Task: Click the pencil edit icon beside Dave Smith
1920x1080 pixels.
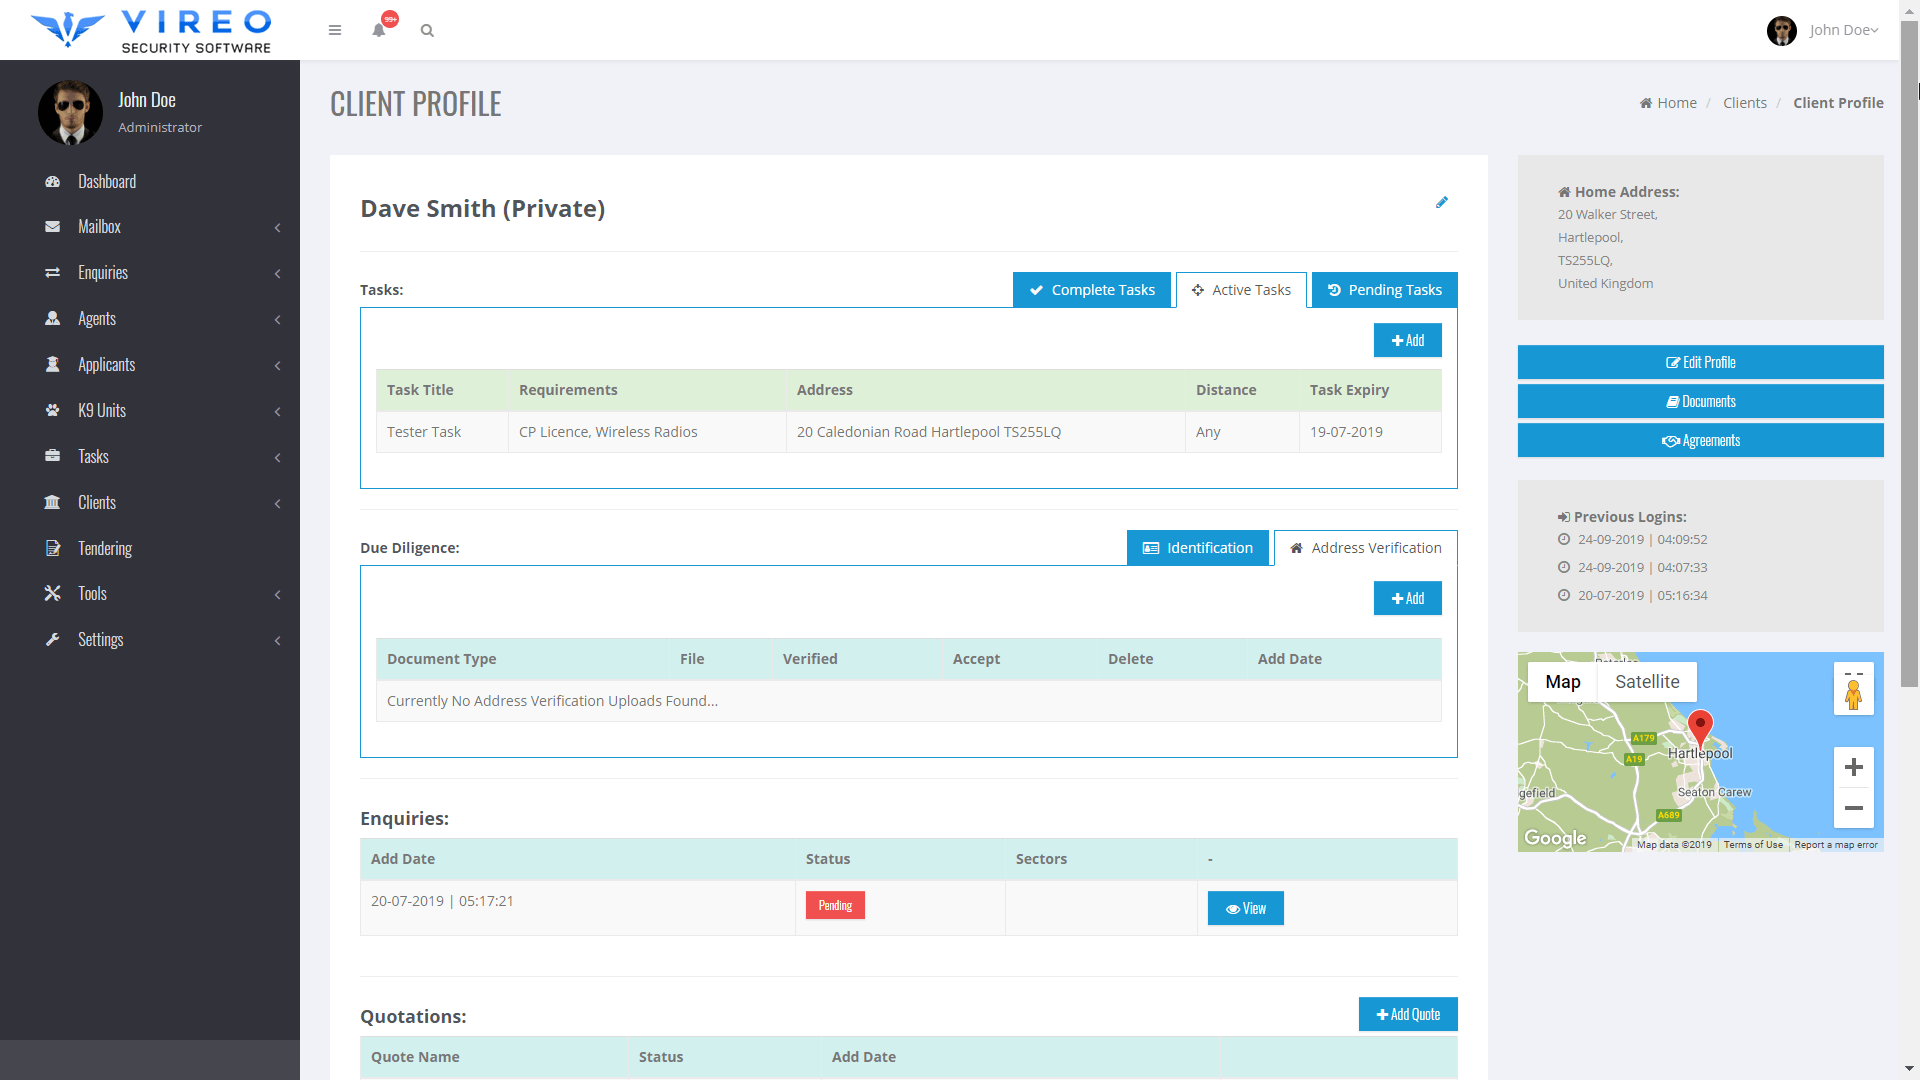Action: coord(1441,202)
